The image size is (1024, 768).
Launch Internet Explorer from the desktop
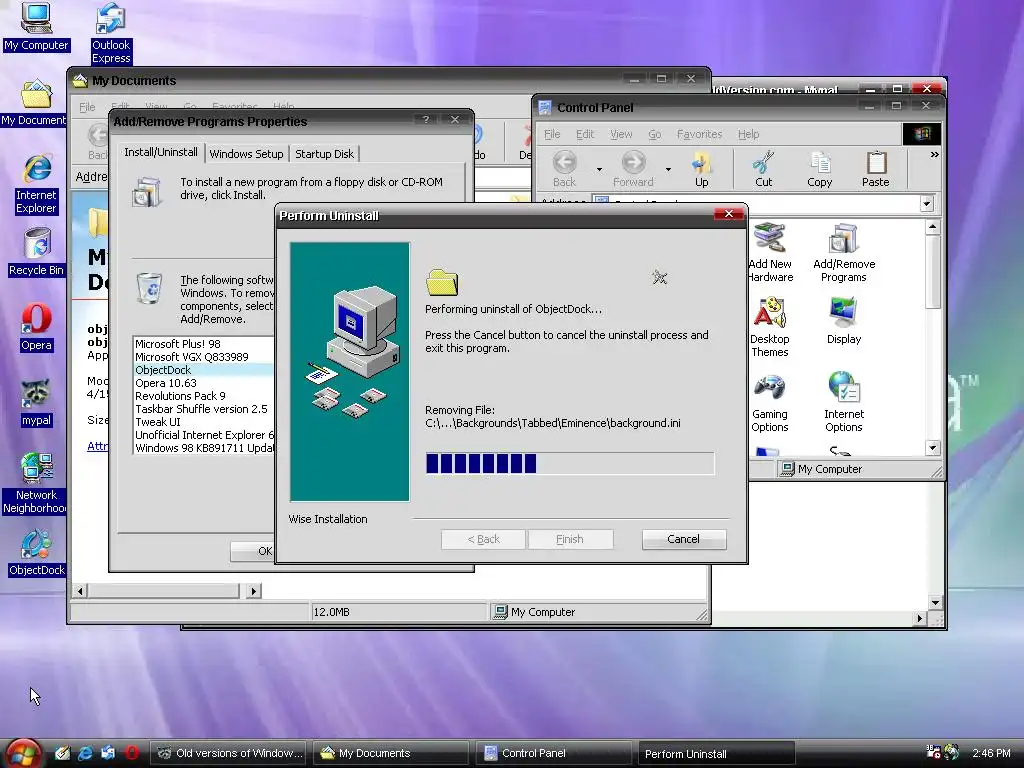37,184
